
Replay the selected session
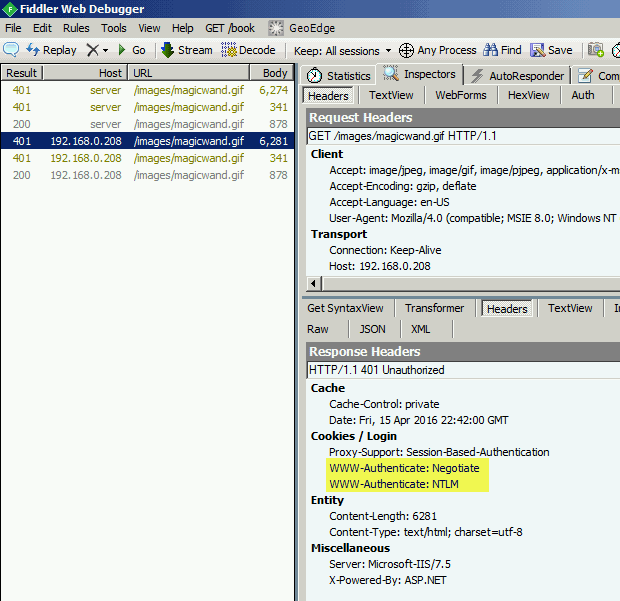[52, 50]
